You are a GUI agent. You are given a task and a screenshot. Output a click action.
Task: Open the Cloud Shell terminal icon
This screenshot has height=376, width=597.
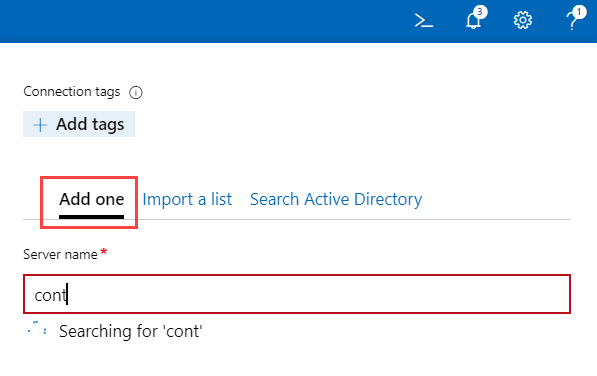point(424,21)
